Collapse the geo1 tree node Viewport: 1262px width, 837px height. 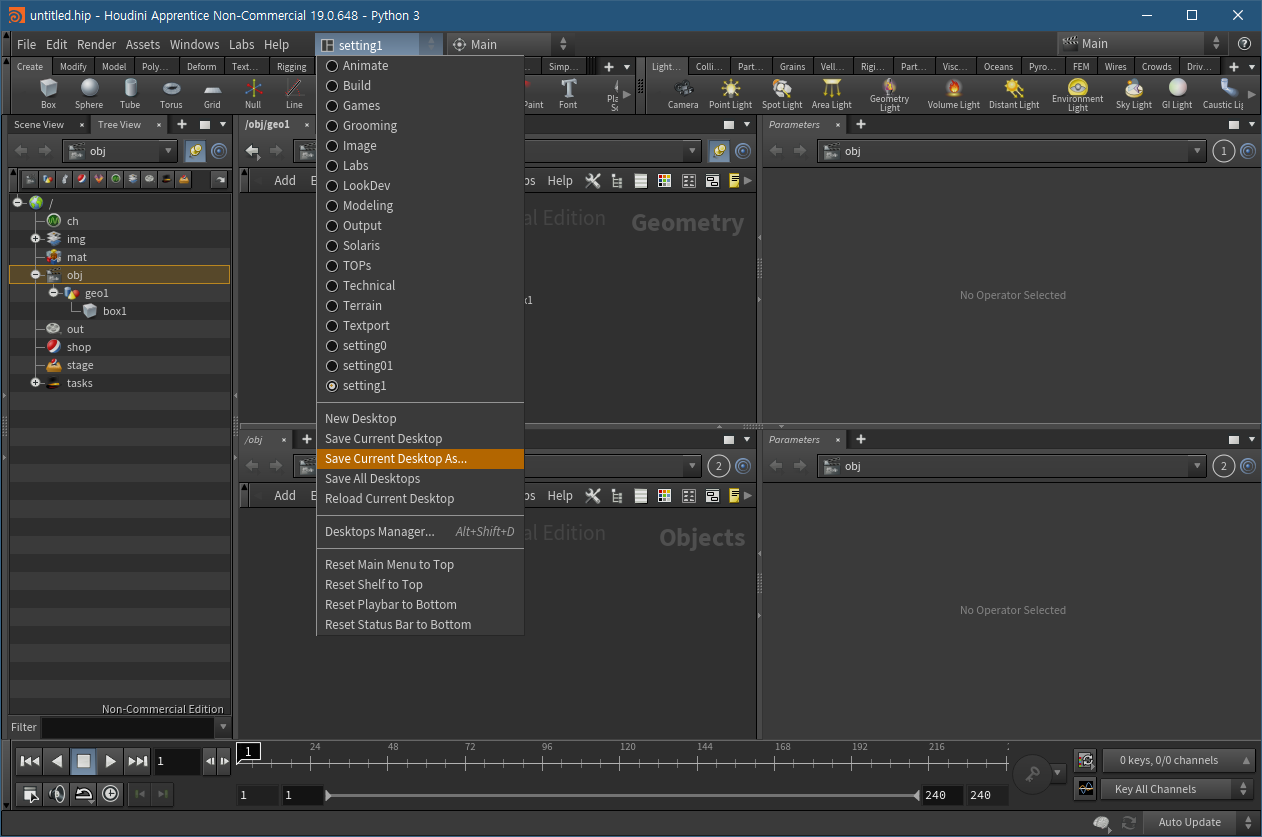(x=53, y=293)
